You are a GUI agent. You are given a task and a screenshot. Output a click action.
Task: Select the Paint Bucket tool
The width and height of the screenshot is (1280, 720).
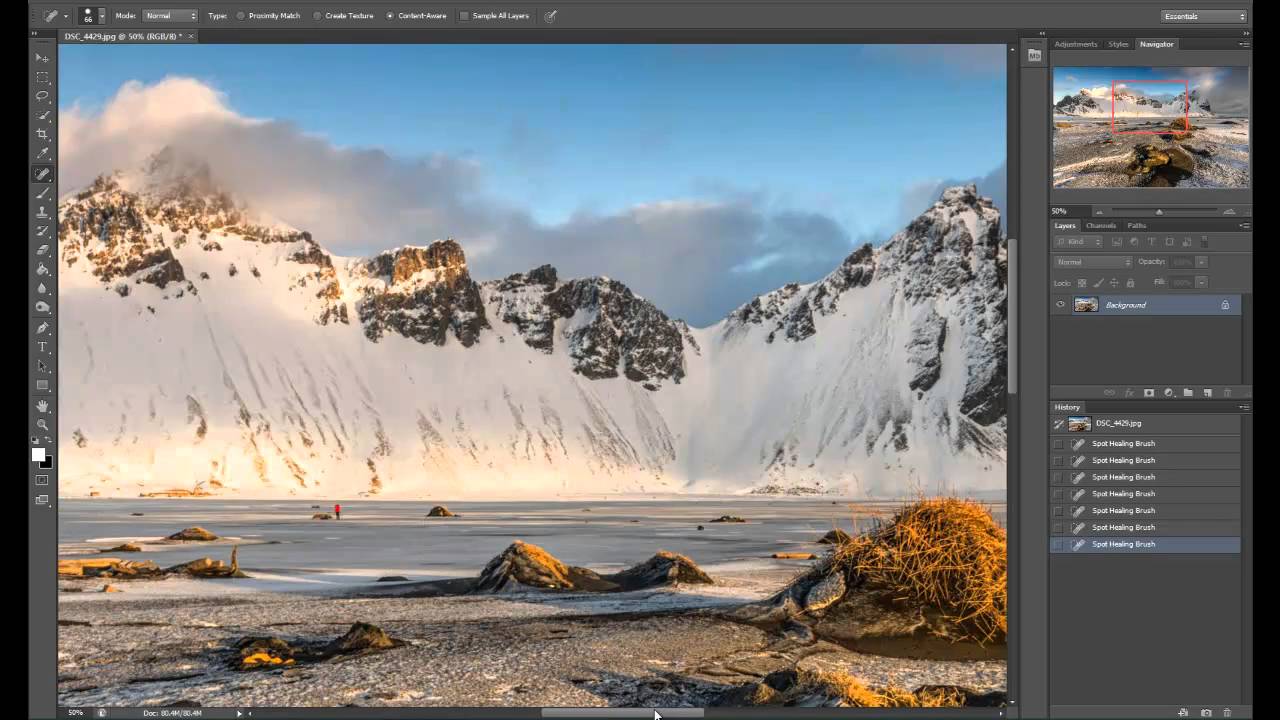coord(42,269)
